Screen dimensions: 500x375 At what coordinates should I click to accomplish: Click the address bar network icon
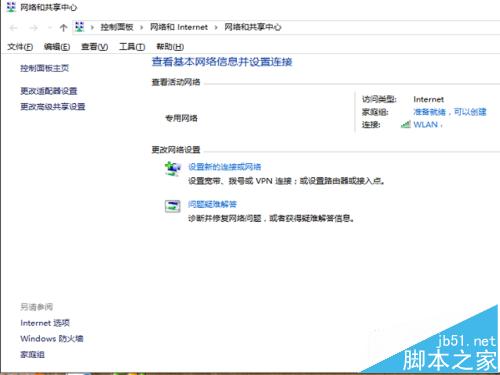coord(79,27)
